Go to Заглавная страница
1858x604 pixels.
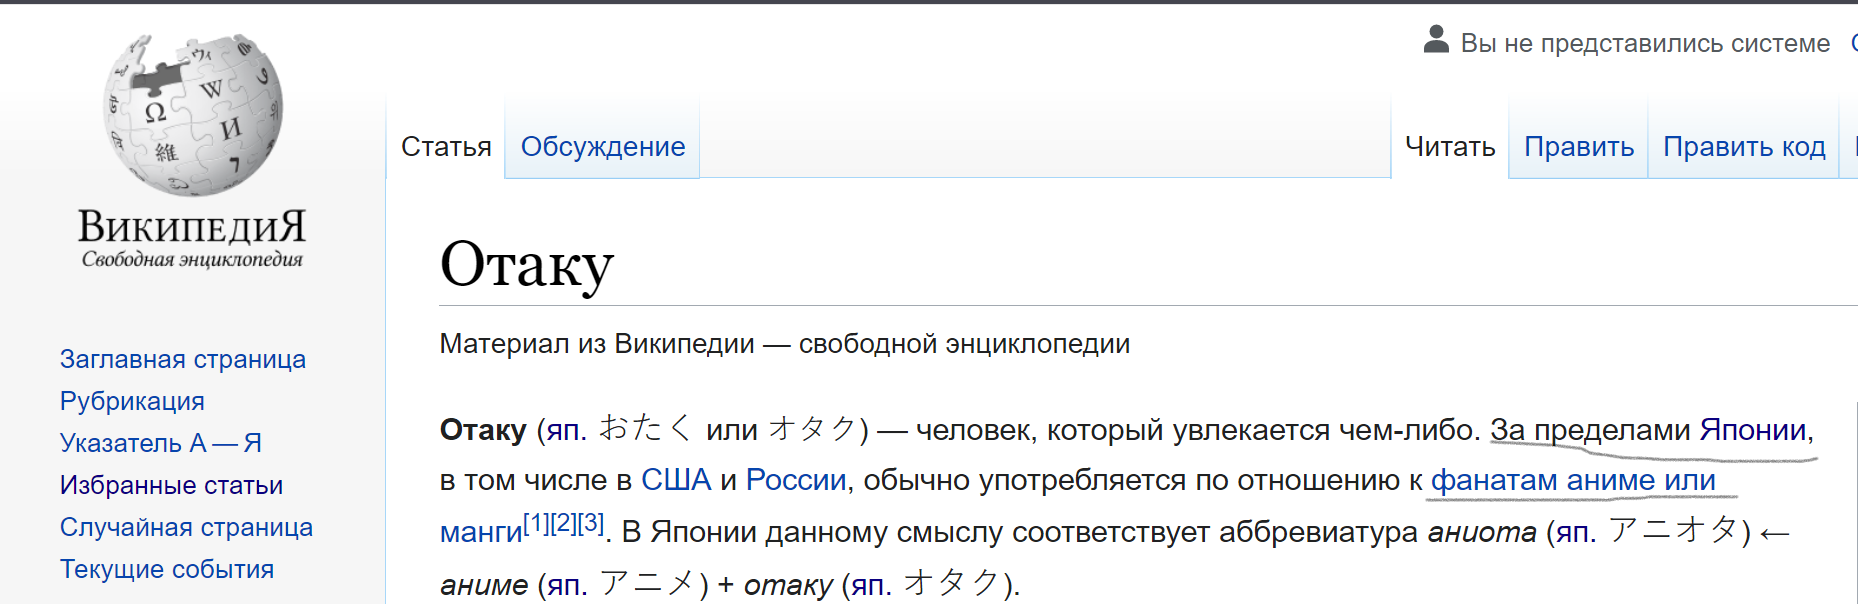pyautogui.click(x=183, y=359)
